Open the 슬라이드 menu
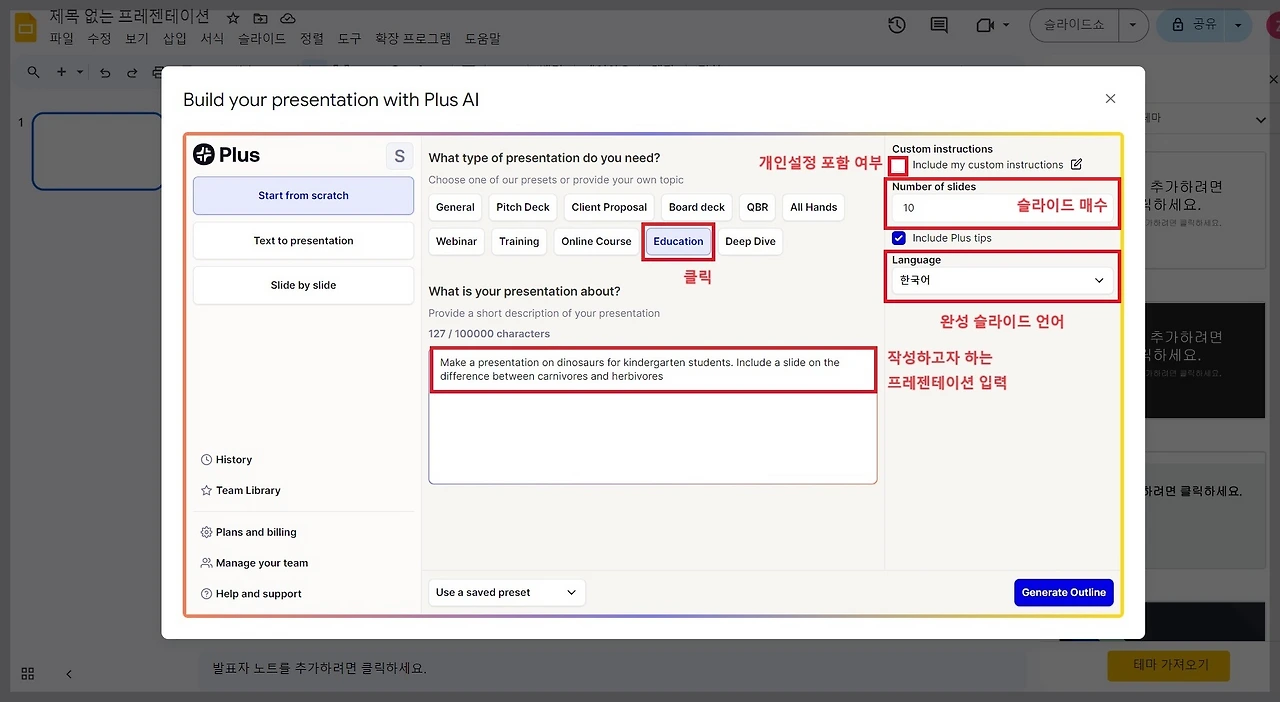The height and width of the screenshot is (702, 1280). [x=262, y=39]
